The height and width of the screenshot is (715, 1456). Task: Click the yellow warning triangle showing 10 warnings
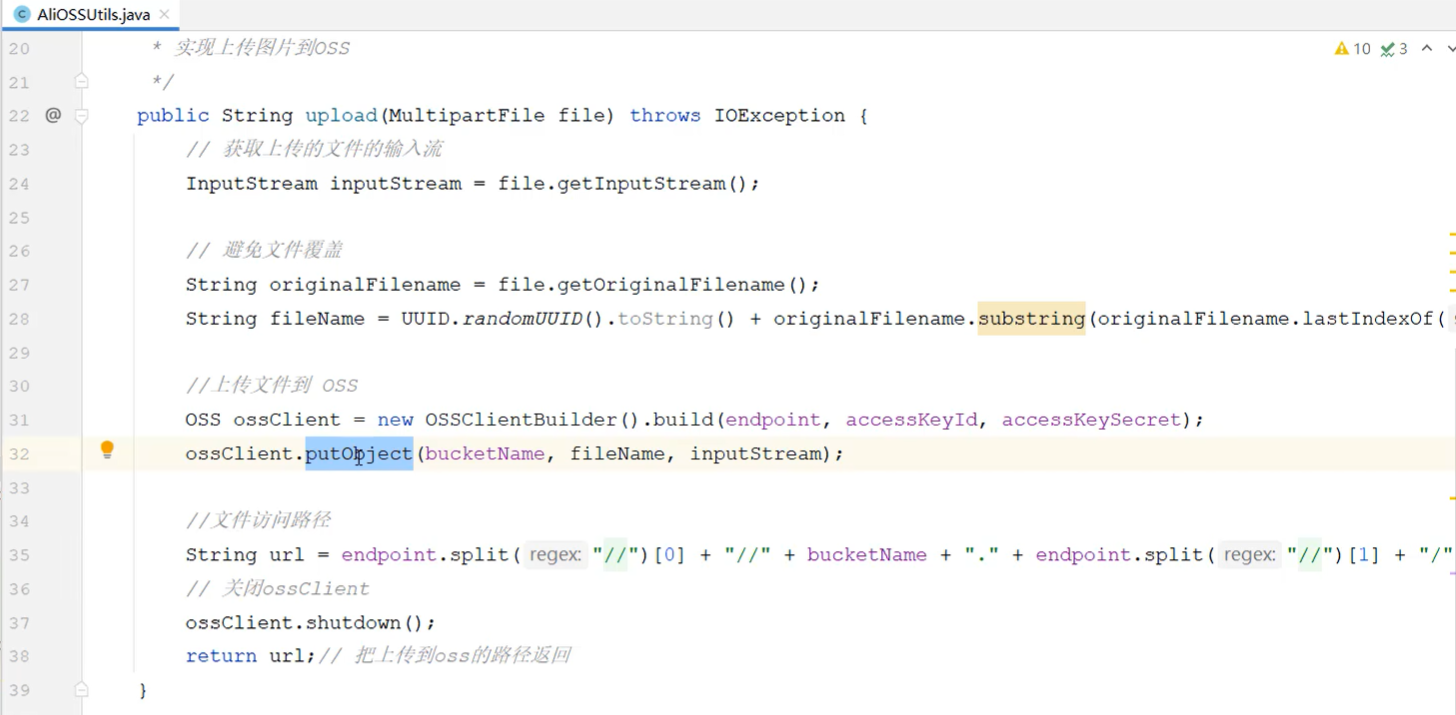(x=1342, y=49)
